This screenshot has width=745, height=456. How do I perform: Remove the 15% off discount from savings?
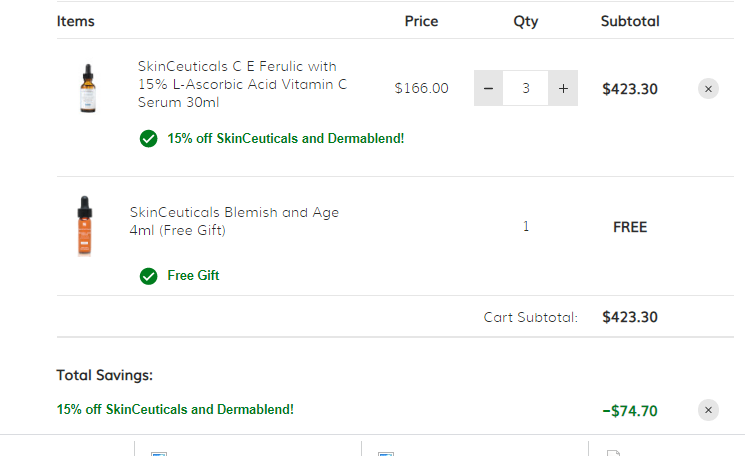(x=708, y=410)
